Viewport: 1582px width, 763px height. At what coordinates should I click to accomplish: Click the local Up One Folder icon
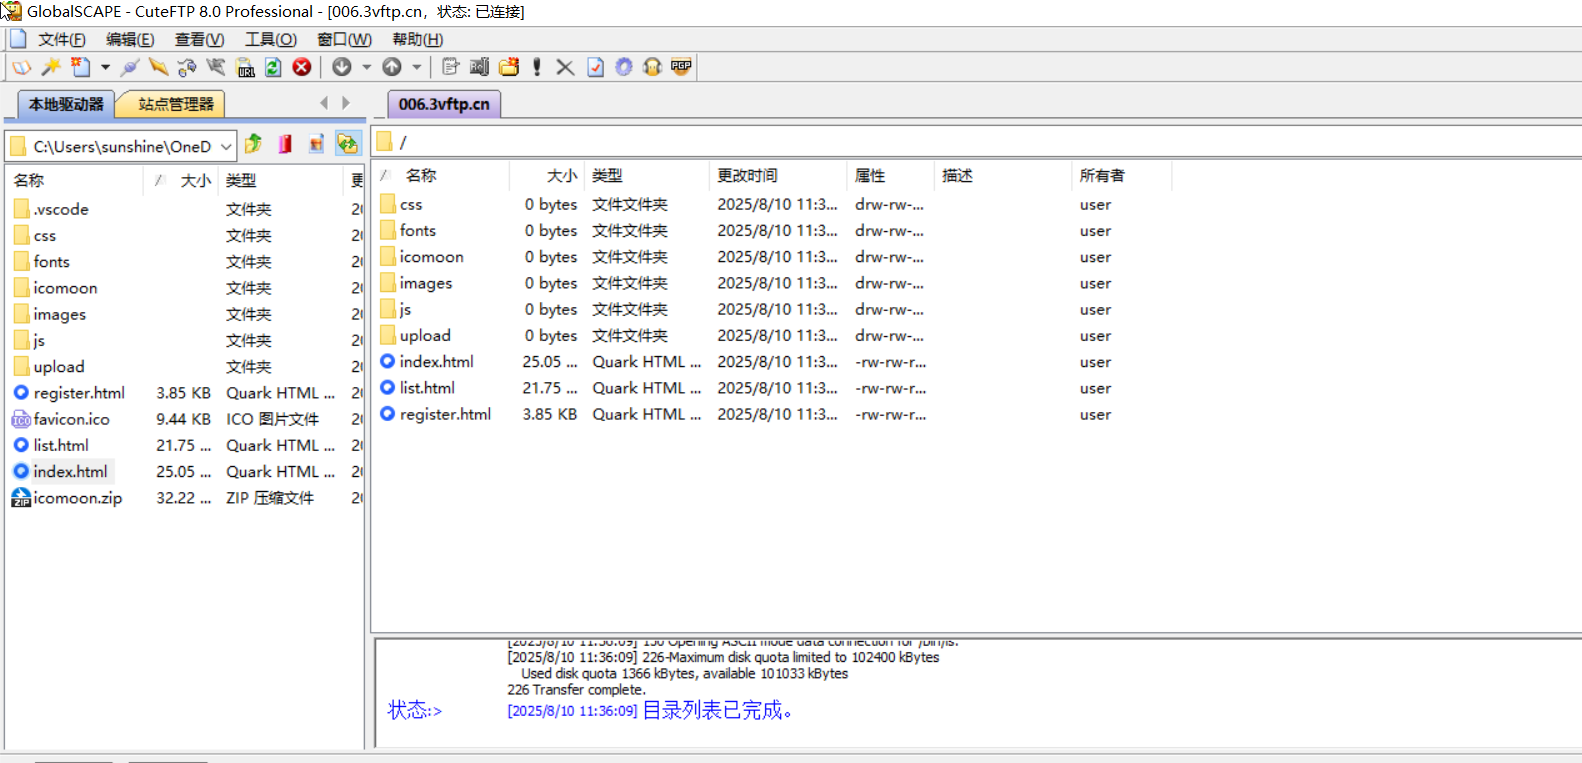(254, 144)
